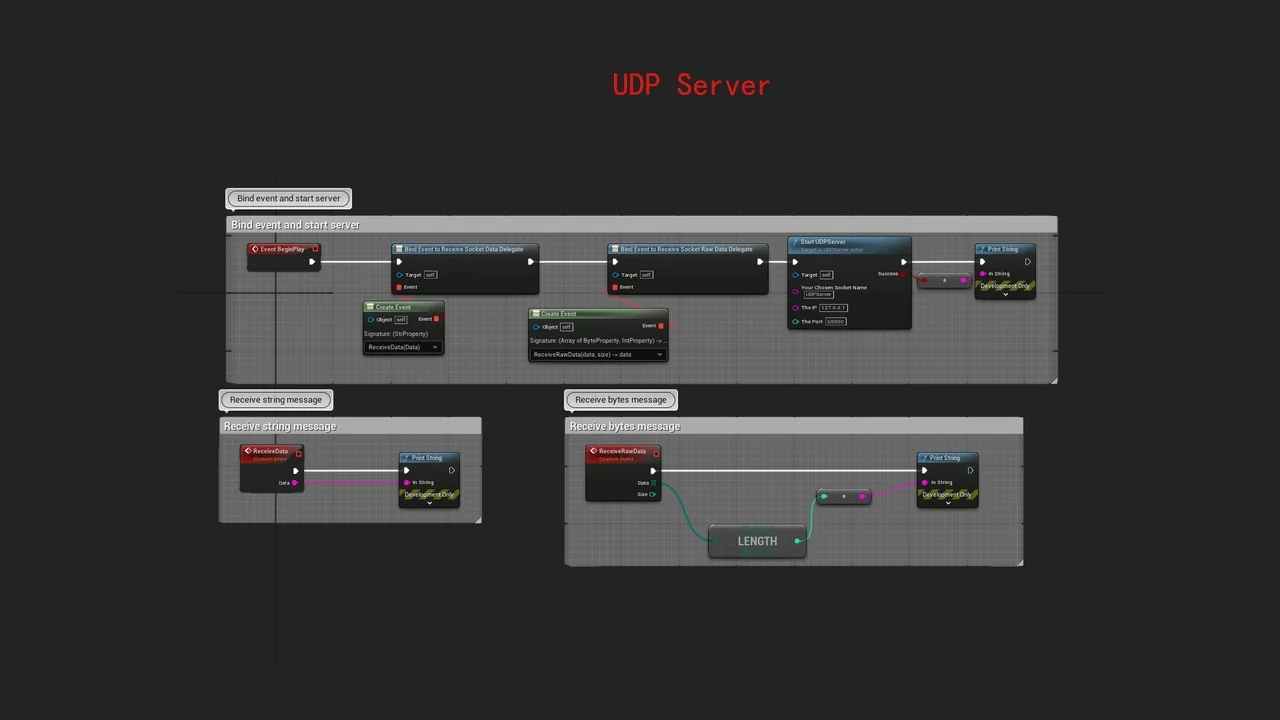Click the Bind Event to Receive Socket Raw Data Delegate title

pyautogui.click(x=686, y=249)
